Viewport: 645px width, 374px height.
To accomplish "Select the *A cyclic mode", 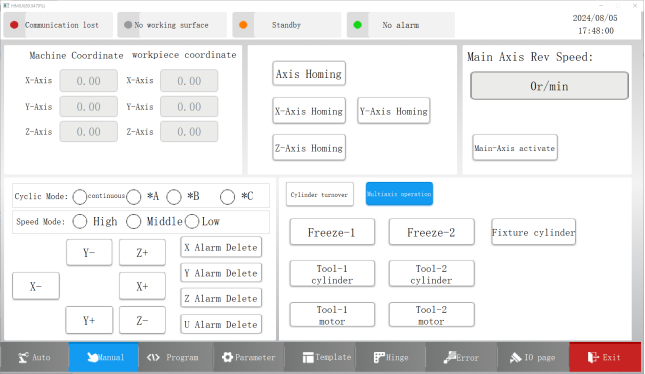I will point(134,197).
